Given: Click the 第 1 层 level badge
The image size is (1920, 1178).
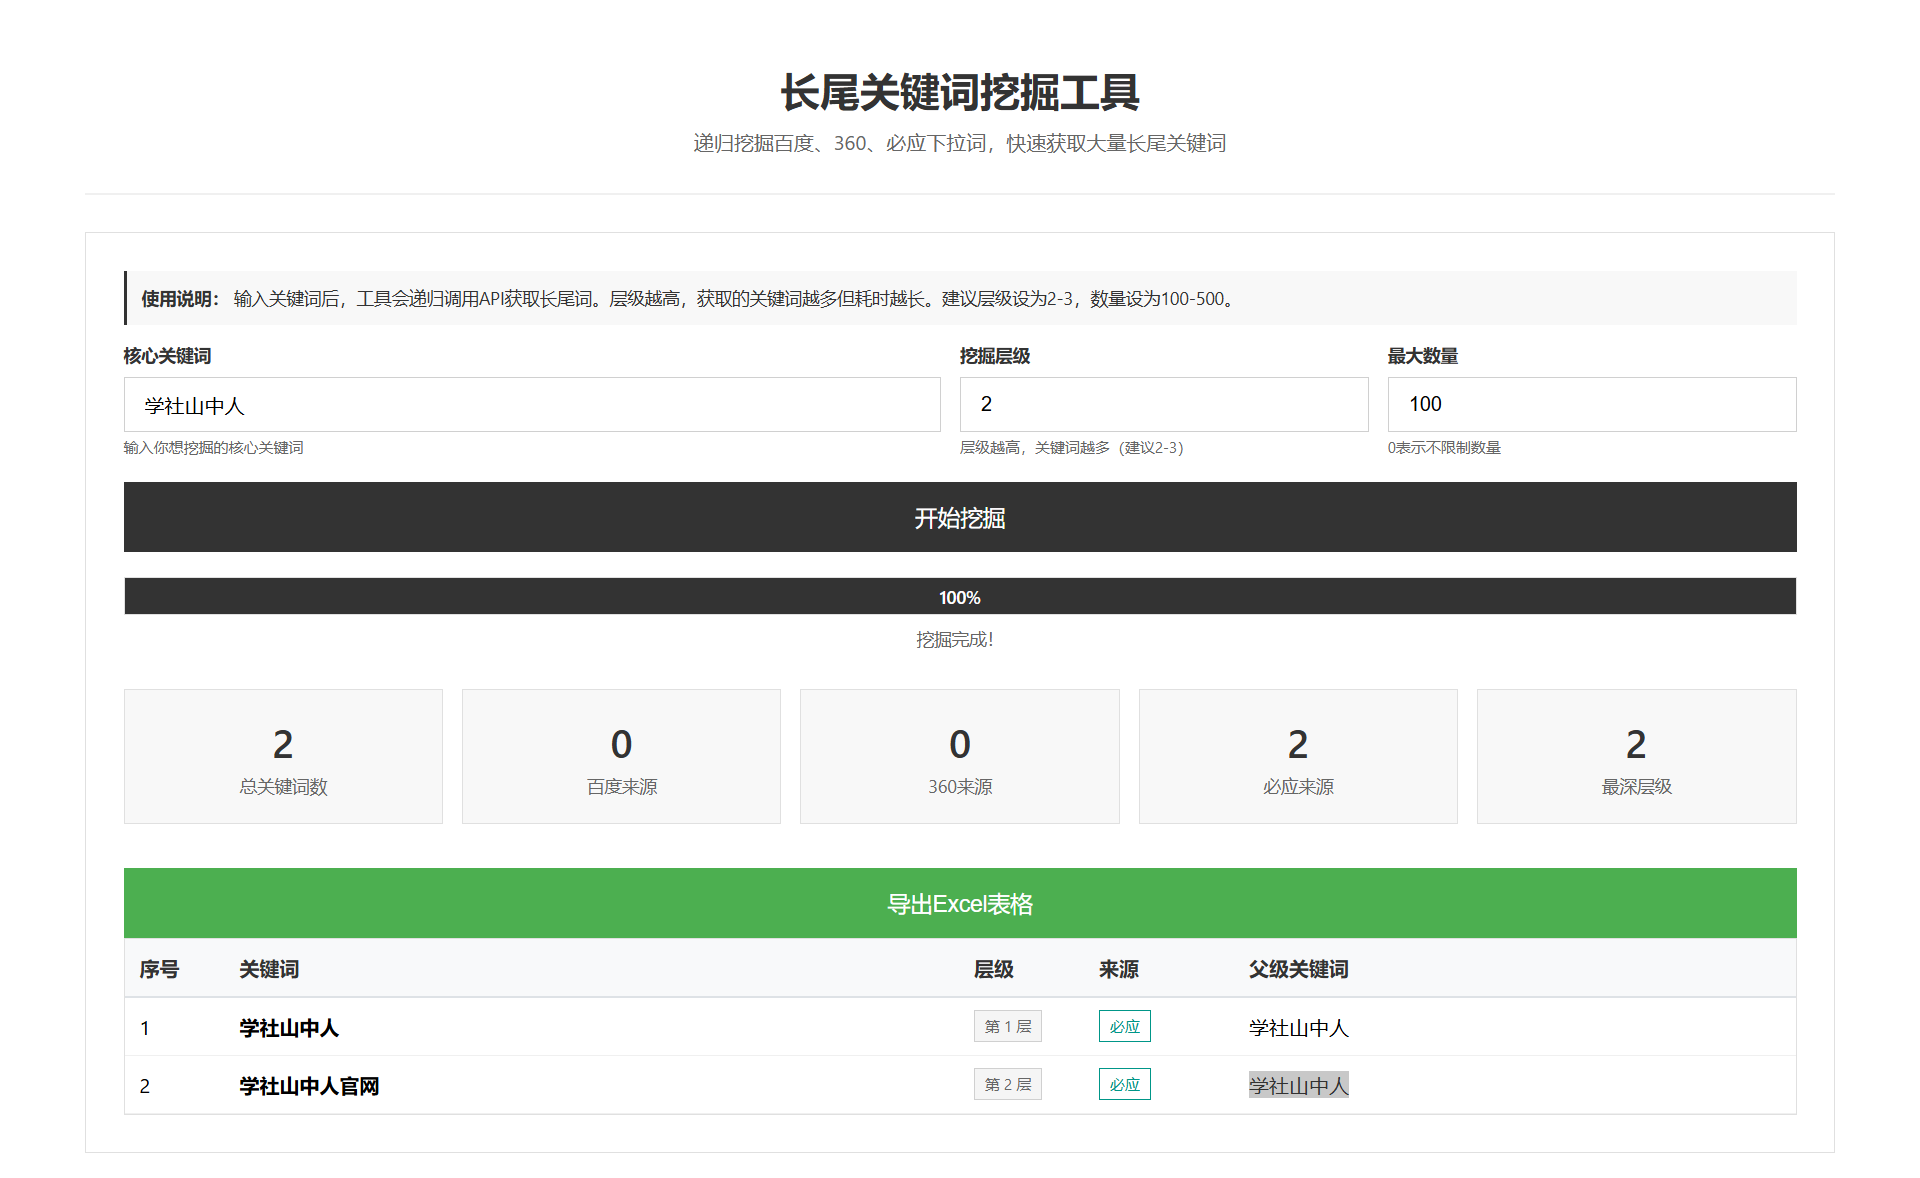Looking at the screenshot, I should pos(1007,1026).
